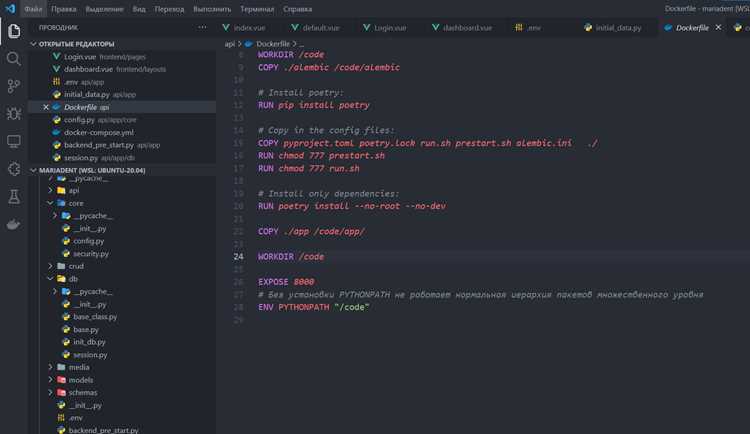This screenshot has width=750, height=434.
Task: Click the Explorer panel three-dots menu
Action: tap(202, 28)
